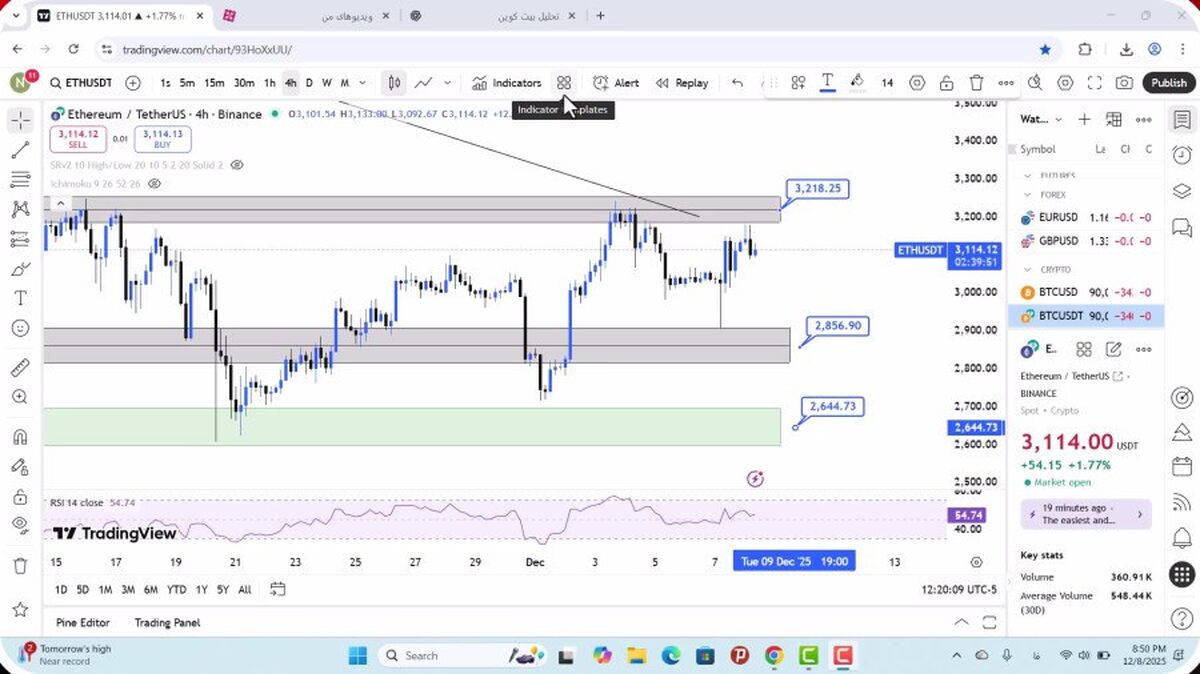The height and width of the screenshot is (674, 1200).
Task: Open the Fibonacci retracement tools
Action: point(20,180)
